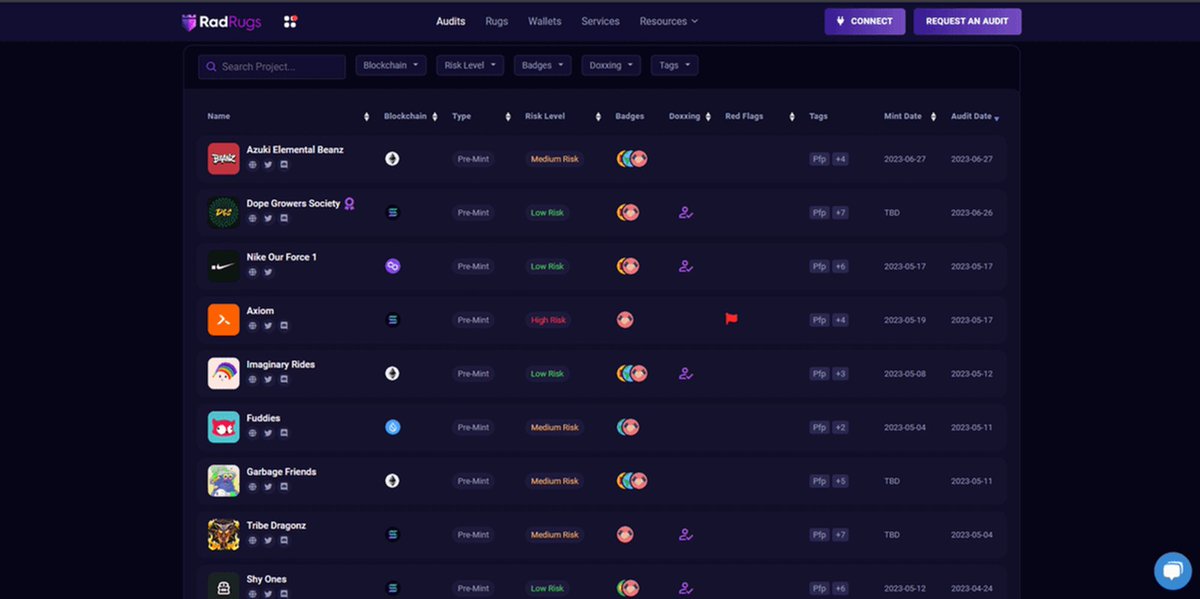Click the doxxed user icon in Dope Growers Society row
1200x599 pixels.
685,212
